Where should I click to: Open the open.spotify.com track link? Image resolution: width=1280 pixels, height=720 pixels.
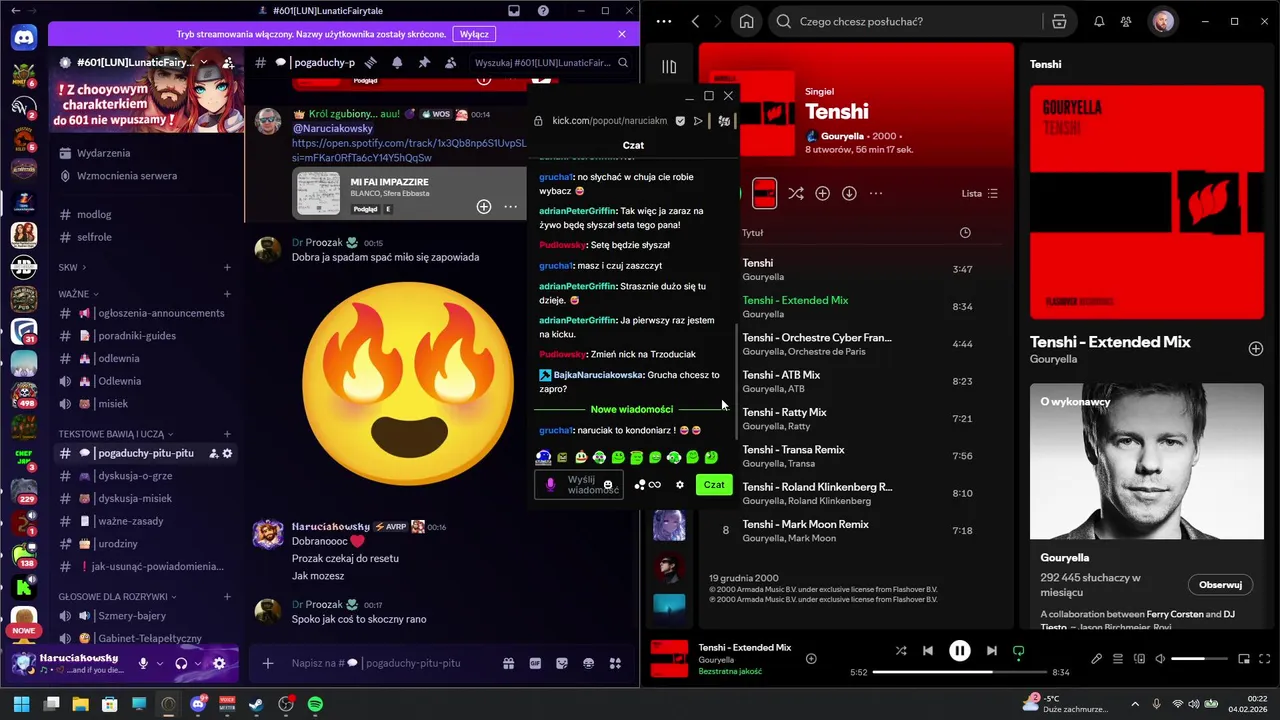pos(408,150)
